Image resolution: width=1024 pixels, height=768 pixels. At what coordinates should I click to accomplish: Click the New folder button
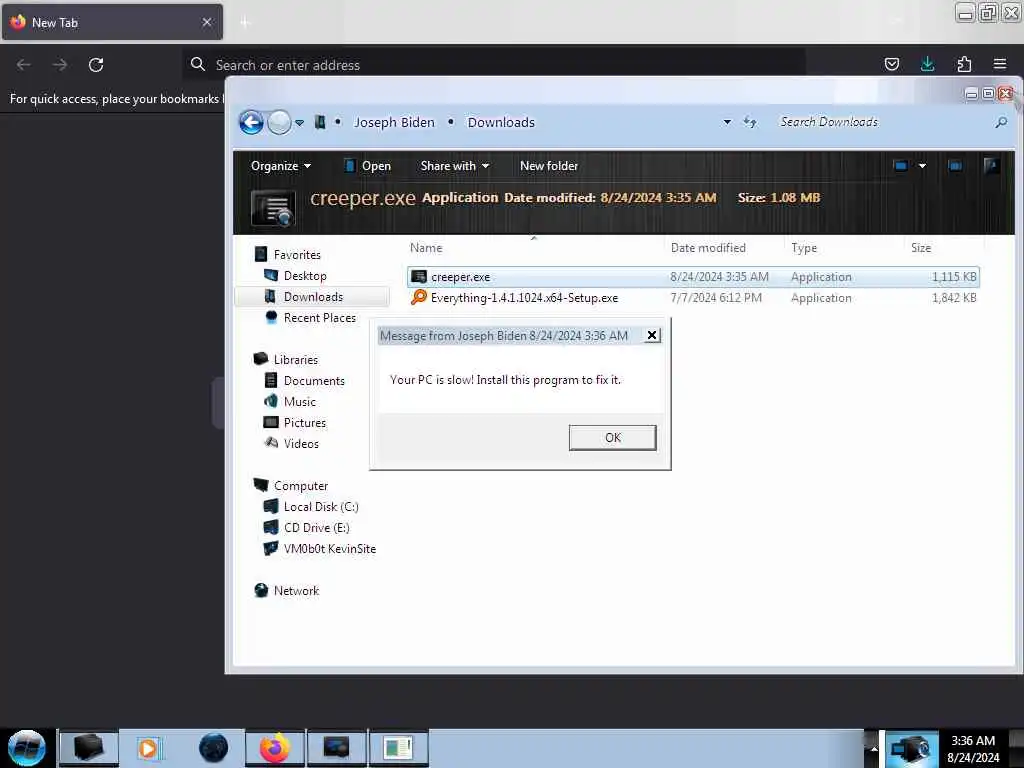pyautogui.click(x=549, y=166)
